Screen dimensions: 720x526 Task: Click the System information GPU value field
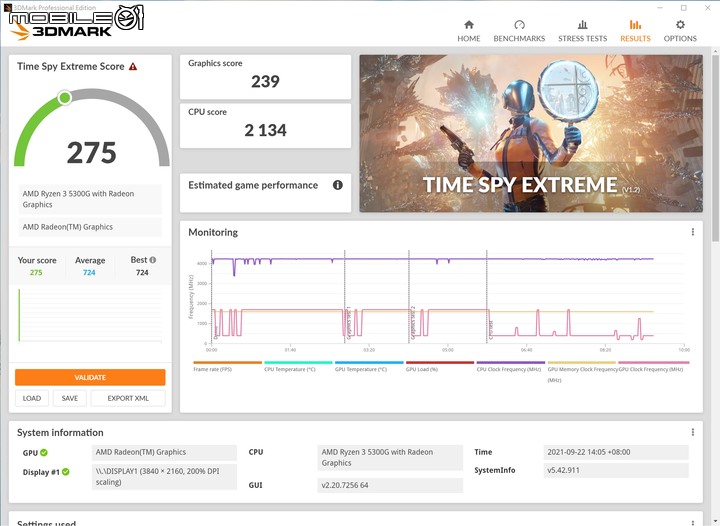164,452
